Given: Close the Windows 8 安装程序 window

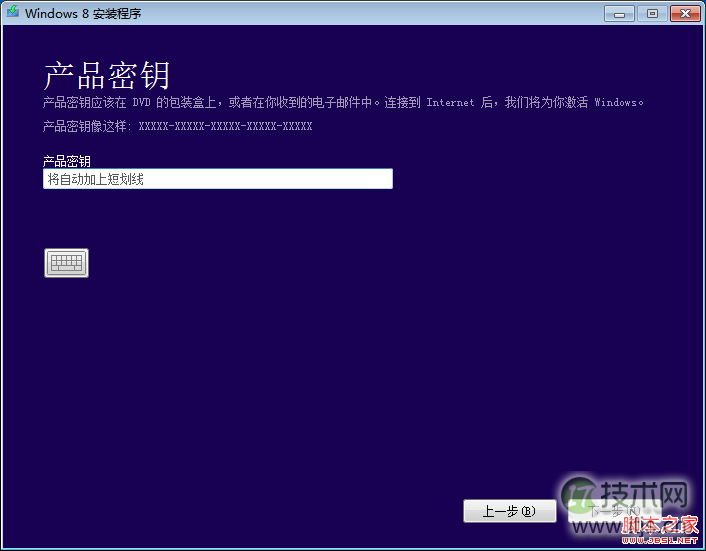Looking at the screenshot, I should pyautogui.click(x=685, y=14).
